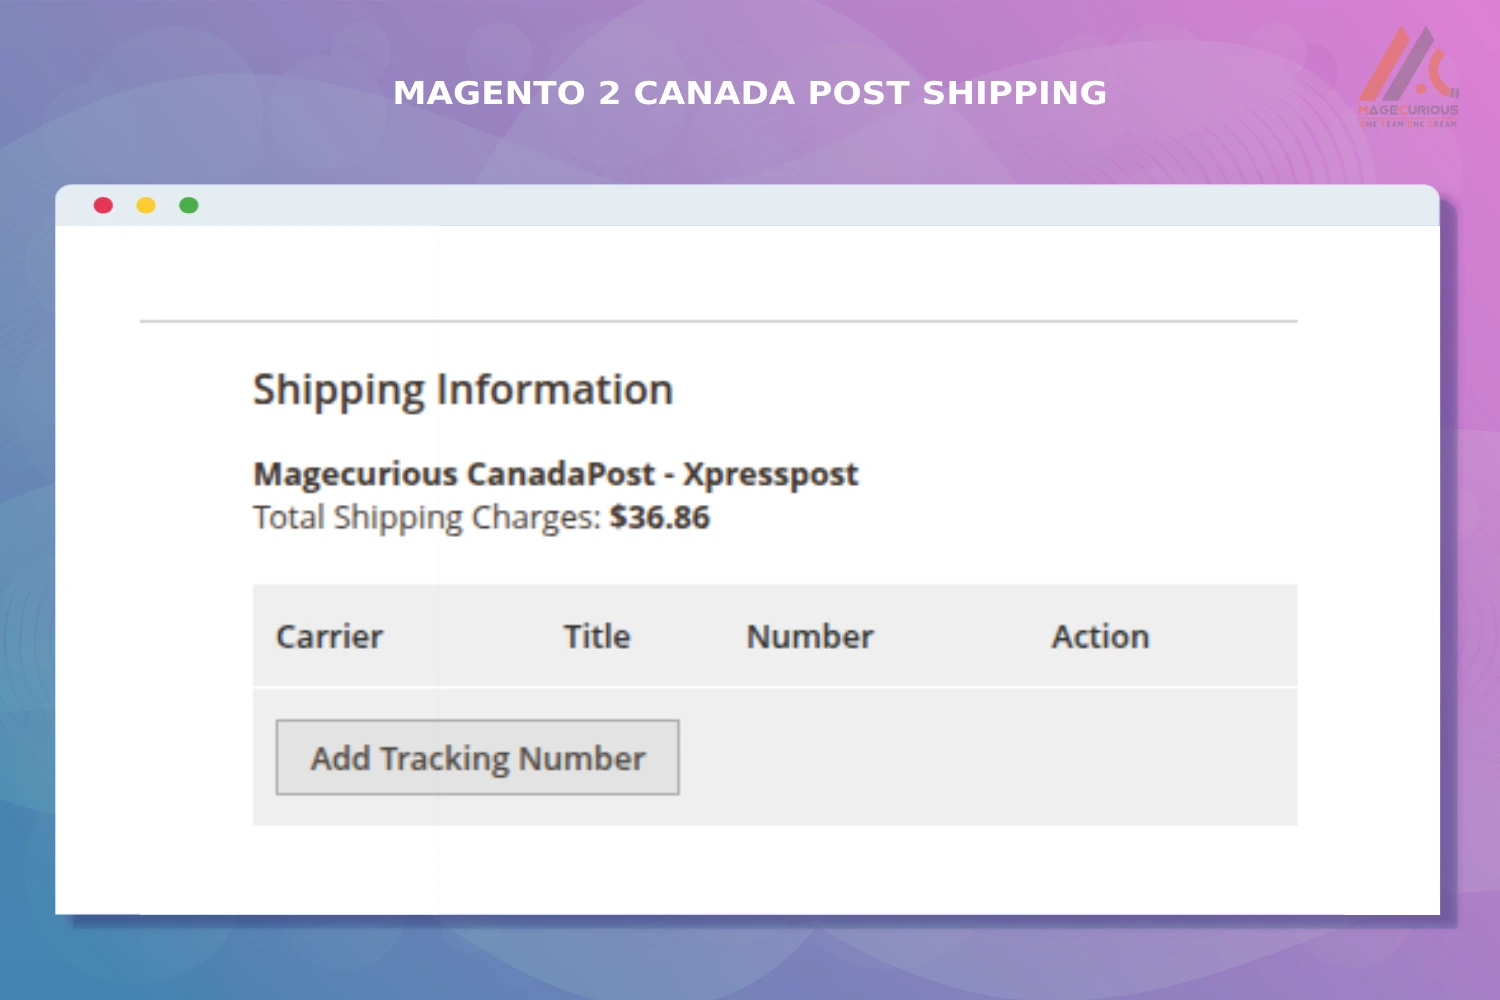This screenshot has width=1500, height=1000.
Task: Click the One Team One Dream tagline
Action: (1408, 124)
